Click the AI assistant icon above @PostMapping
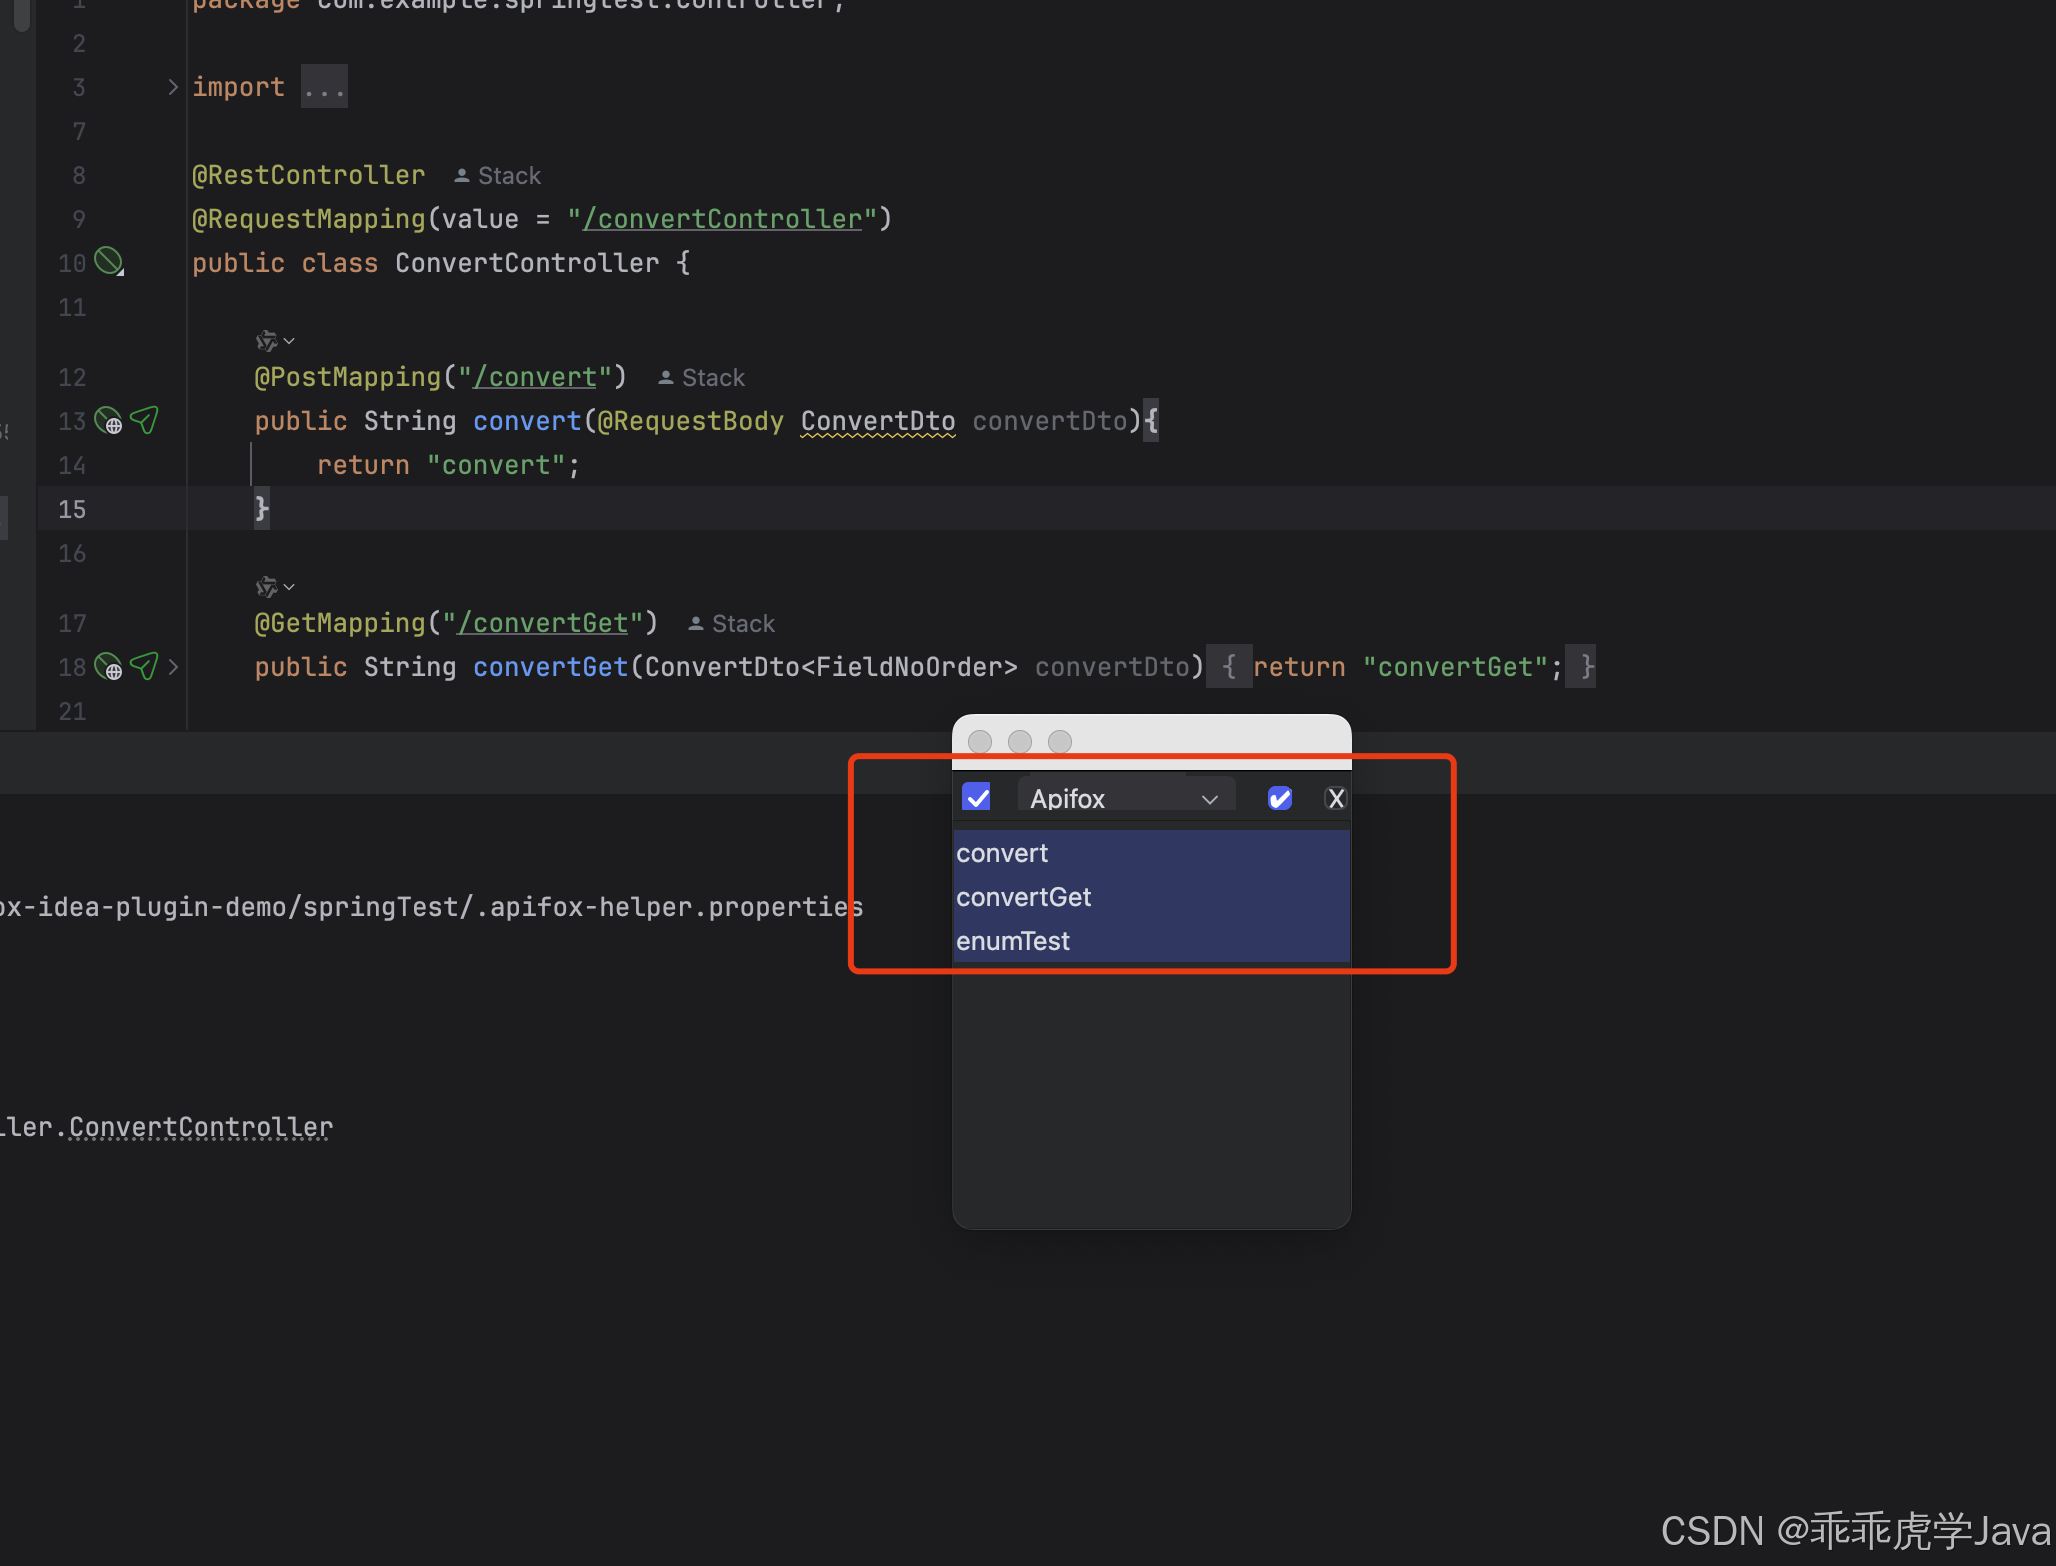This screenshot has height=1566, width=2056. point(267,341)
